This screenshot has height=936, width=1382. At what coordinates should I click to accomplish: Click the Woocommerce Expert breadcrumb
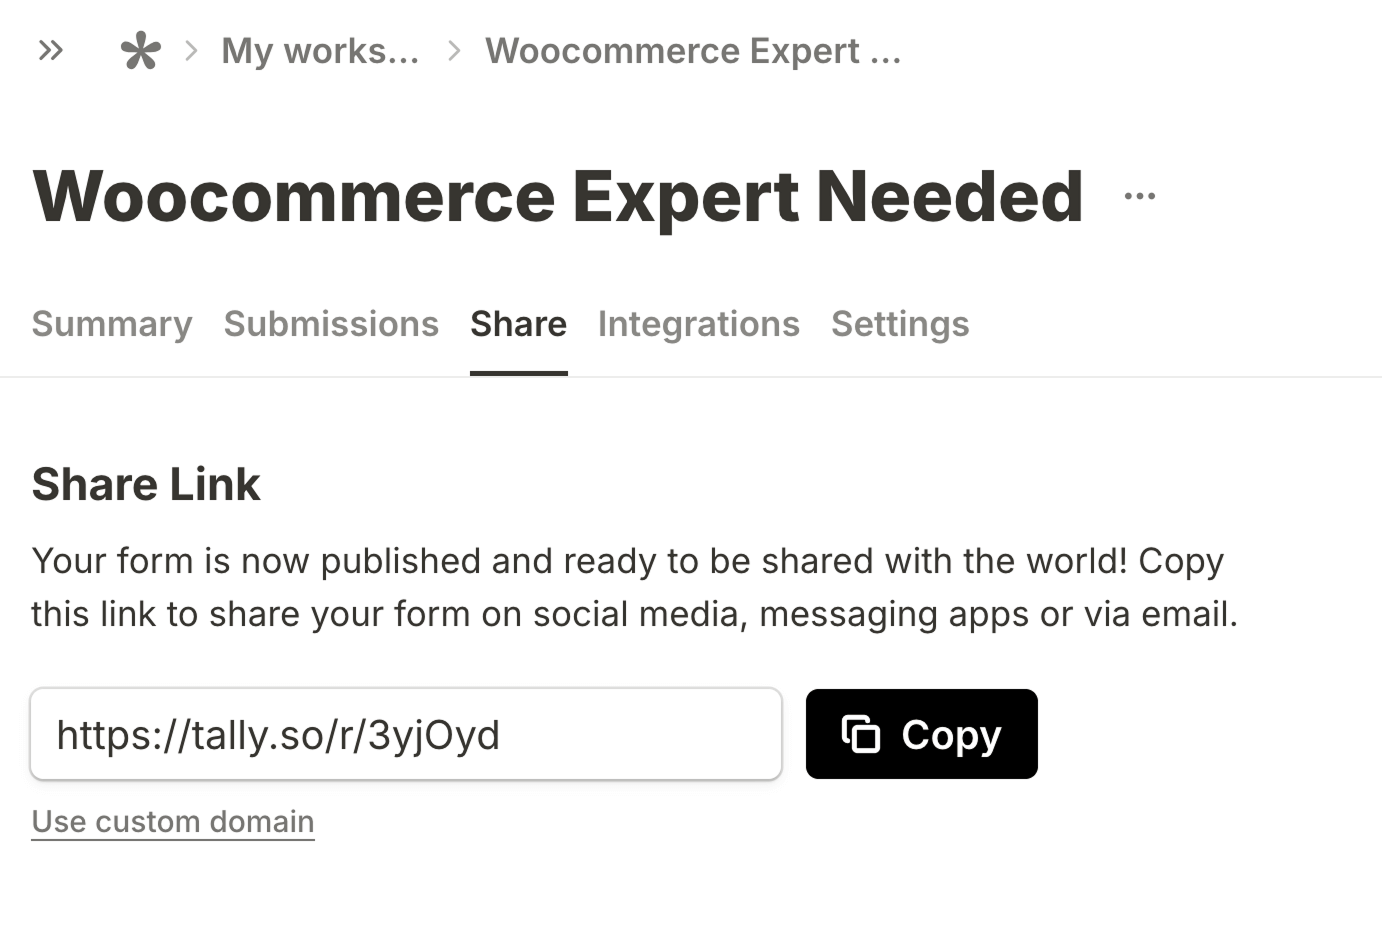[x=692, y=50]
